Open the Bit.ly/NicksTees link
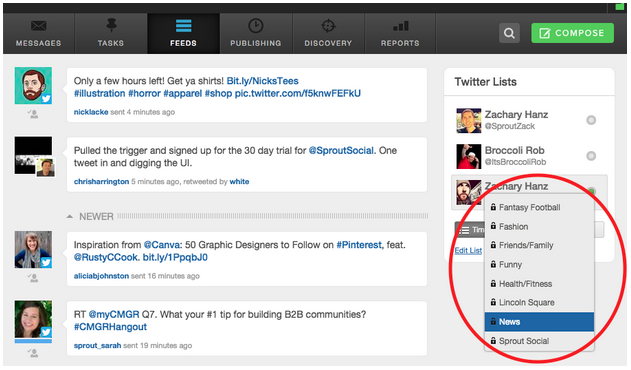This screenshot has height=370, width=631. pyautogui.click(x=262, y=81)
